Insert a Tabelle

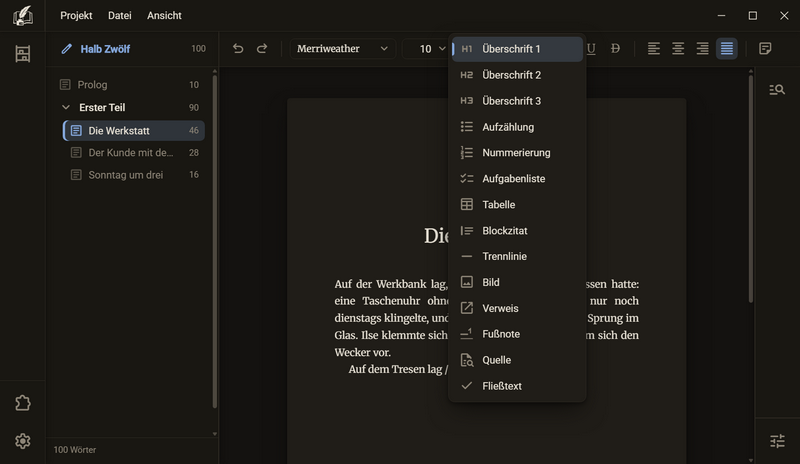(517, 205)
